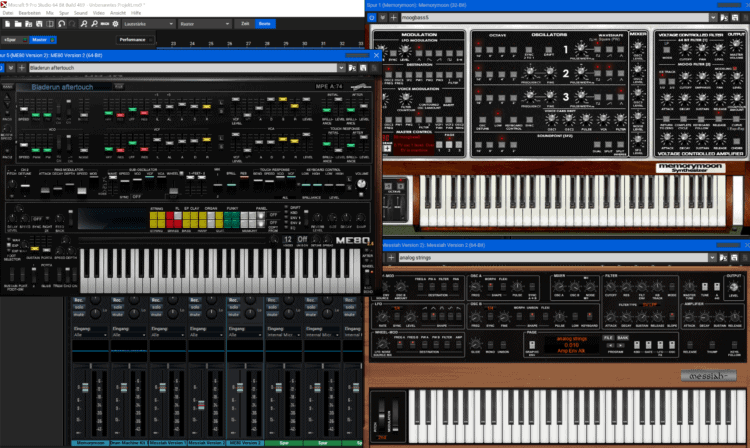The image size is (750, 448).
Task: Click Messiah next program arrow
Action: coord(621,345)
